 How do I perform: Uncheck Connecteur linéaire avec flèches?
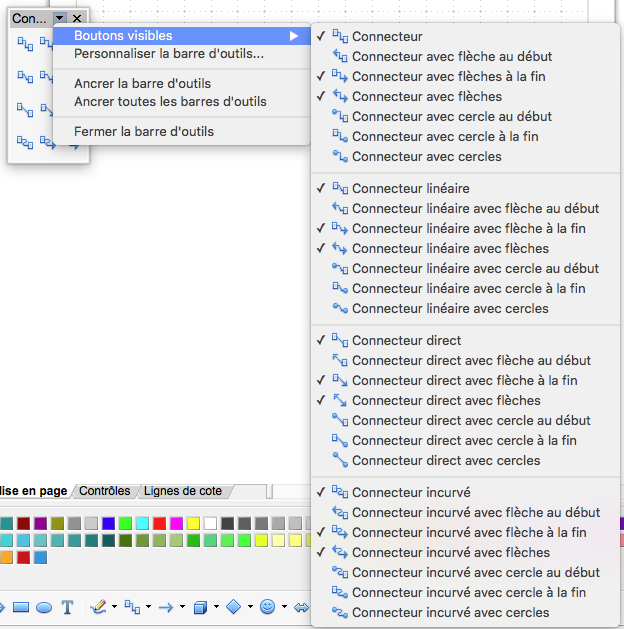(466, 249)
